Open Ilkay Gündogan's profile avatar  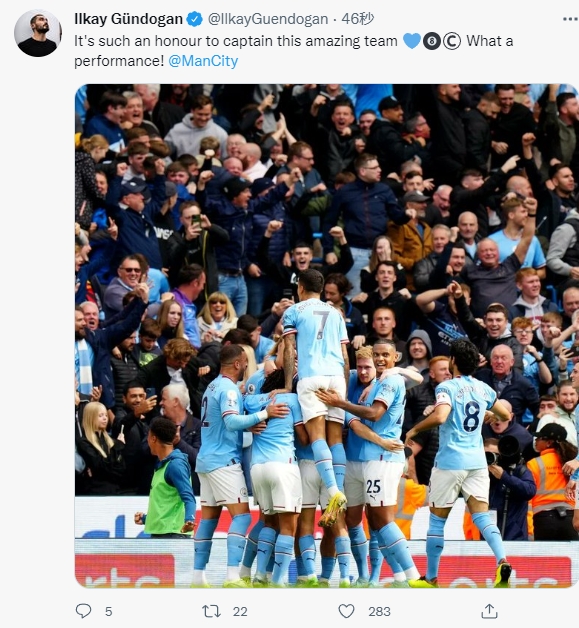click(38, 33)
